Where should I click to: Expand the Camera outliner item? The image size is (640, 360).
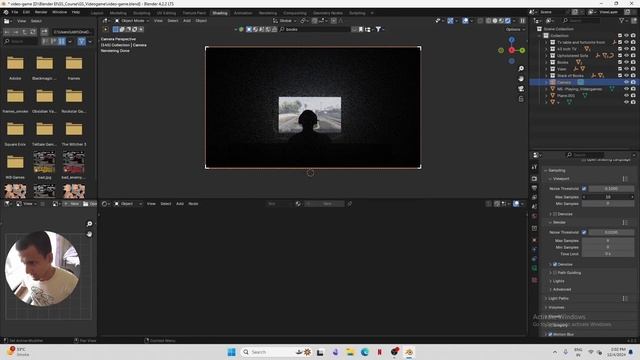click(546, 82)
